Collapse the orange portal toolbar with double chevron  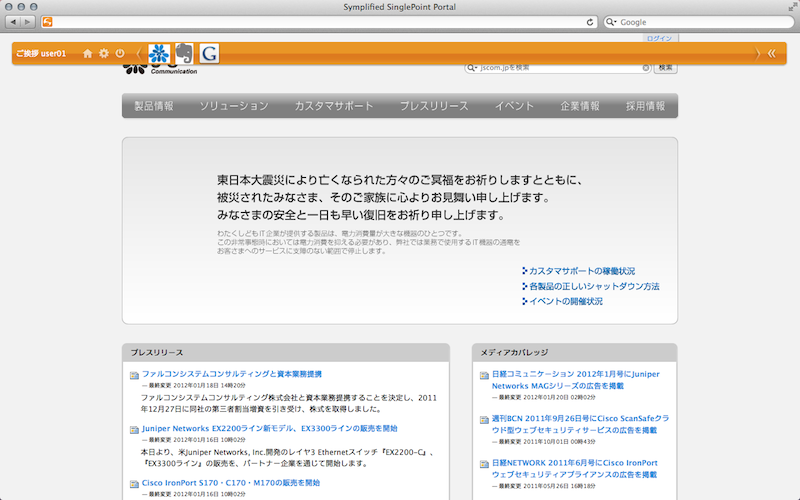click(772, 53)
